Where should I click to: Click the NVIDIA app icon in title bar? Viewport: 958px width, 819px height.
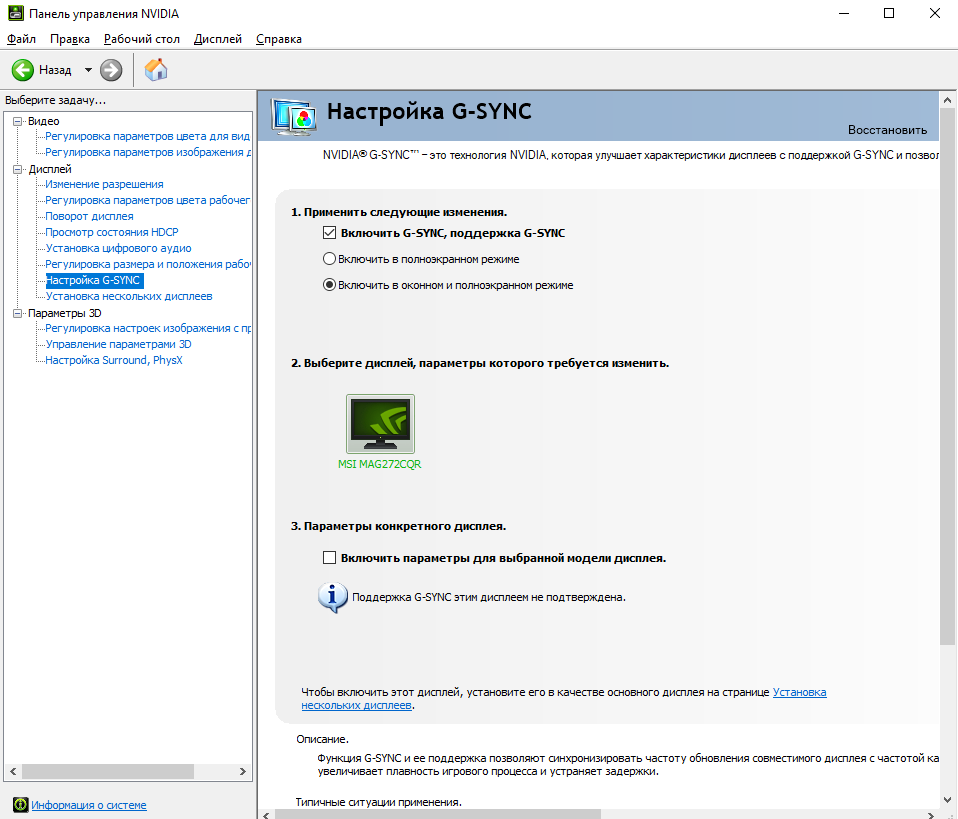point(16,13)
